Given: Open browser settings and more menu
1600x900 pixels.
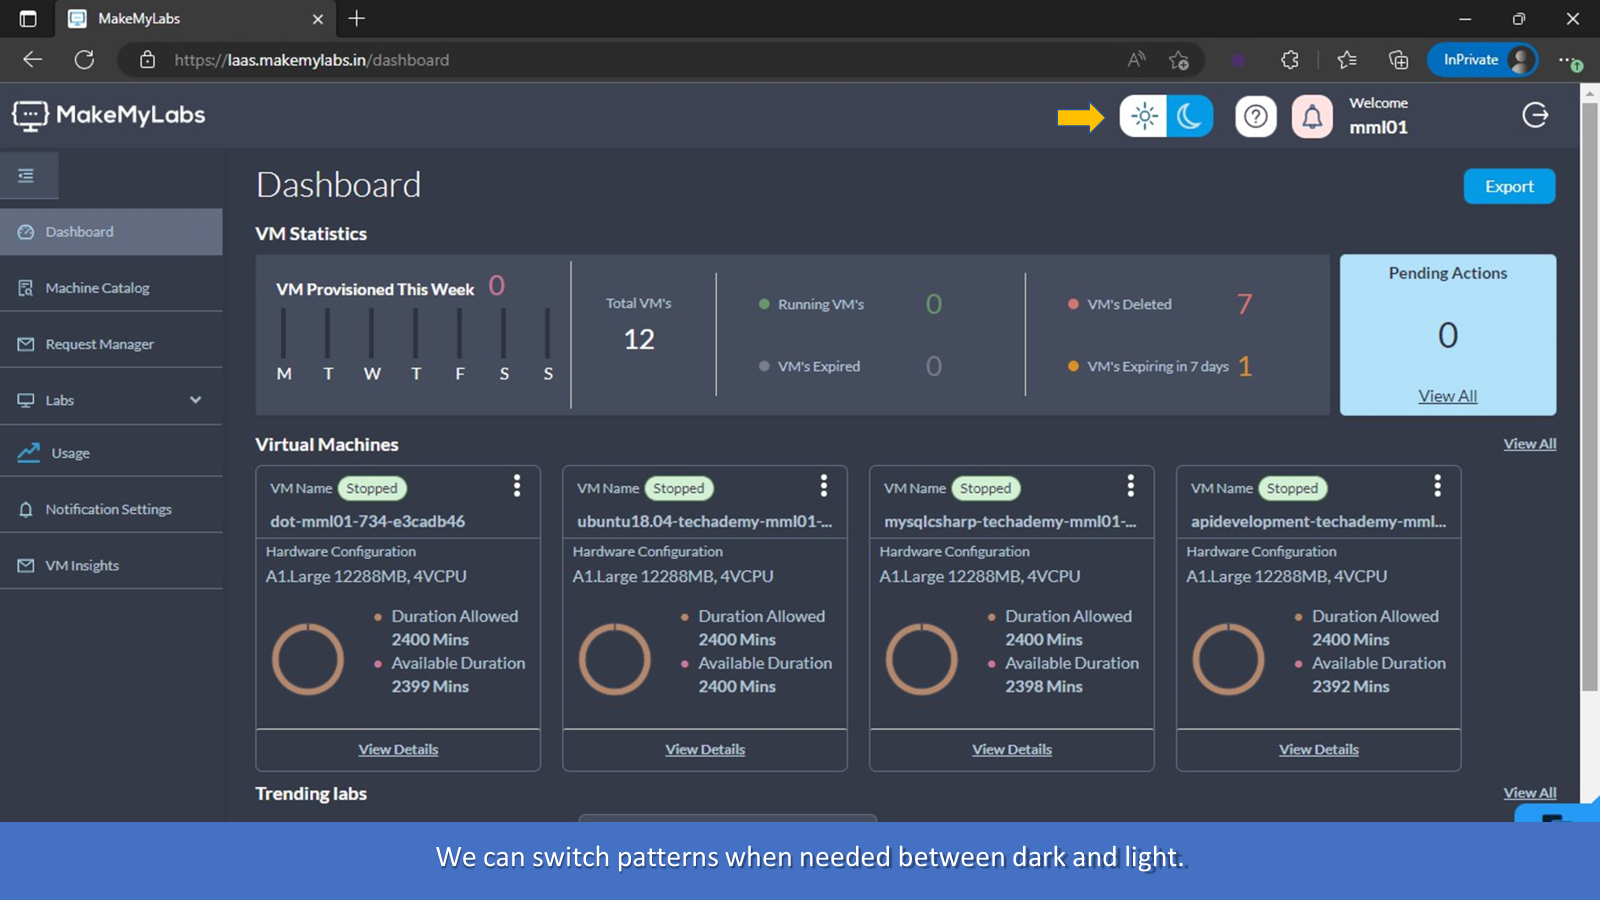Looking at the screenshot, I should click(1569, 60).
